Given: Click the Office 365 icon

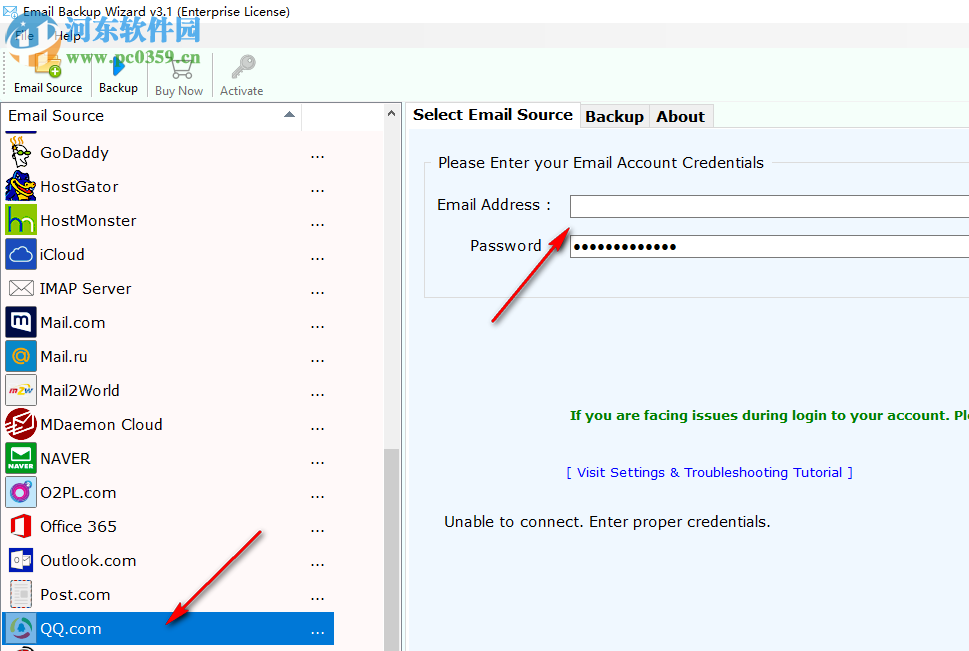Looking at the screenshot, I should tap(20, 526).
